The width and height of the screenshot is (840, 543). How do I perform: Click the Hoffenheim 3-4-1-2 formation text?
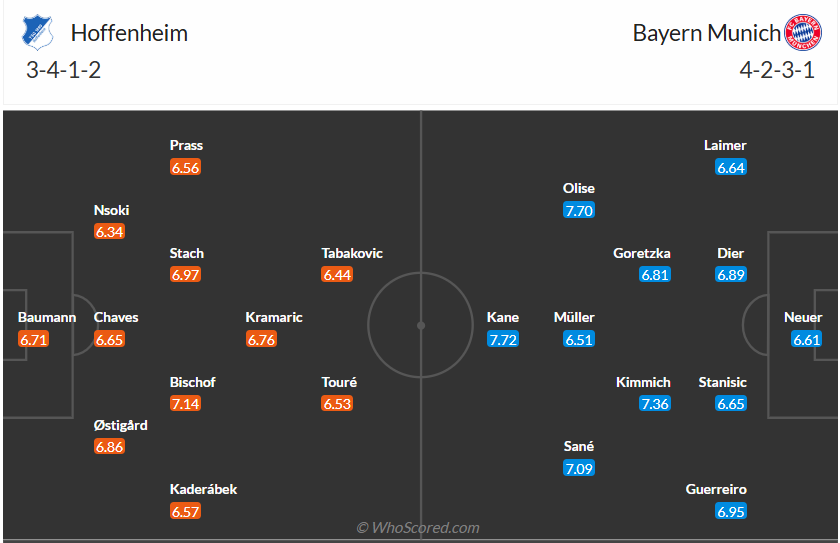64,70
